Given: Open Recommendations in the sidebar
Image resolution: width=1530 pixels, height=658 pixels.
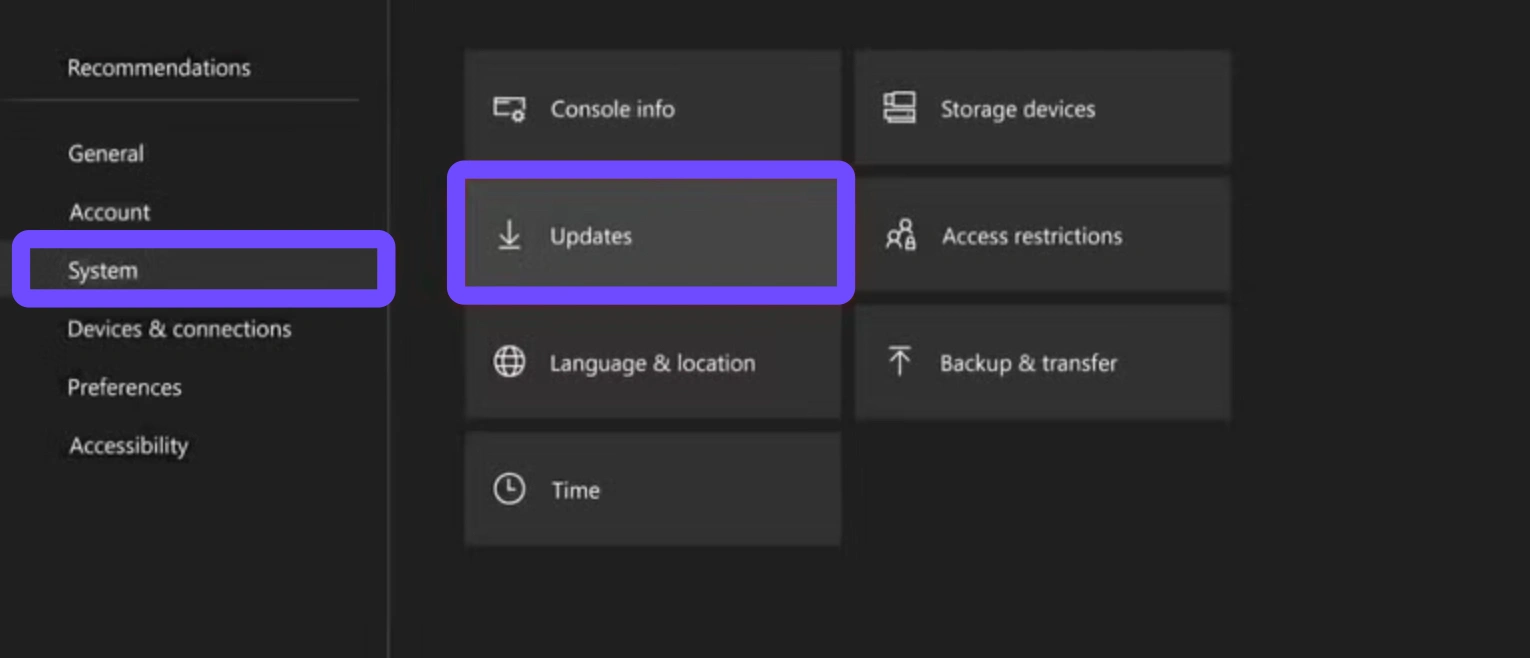Looking at the screenshot, I should (x=159, y=68).
